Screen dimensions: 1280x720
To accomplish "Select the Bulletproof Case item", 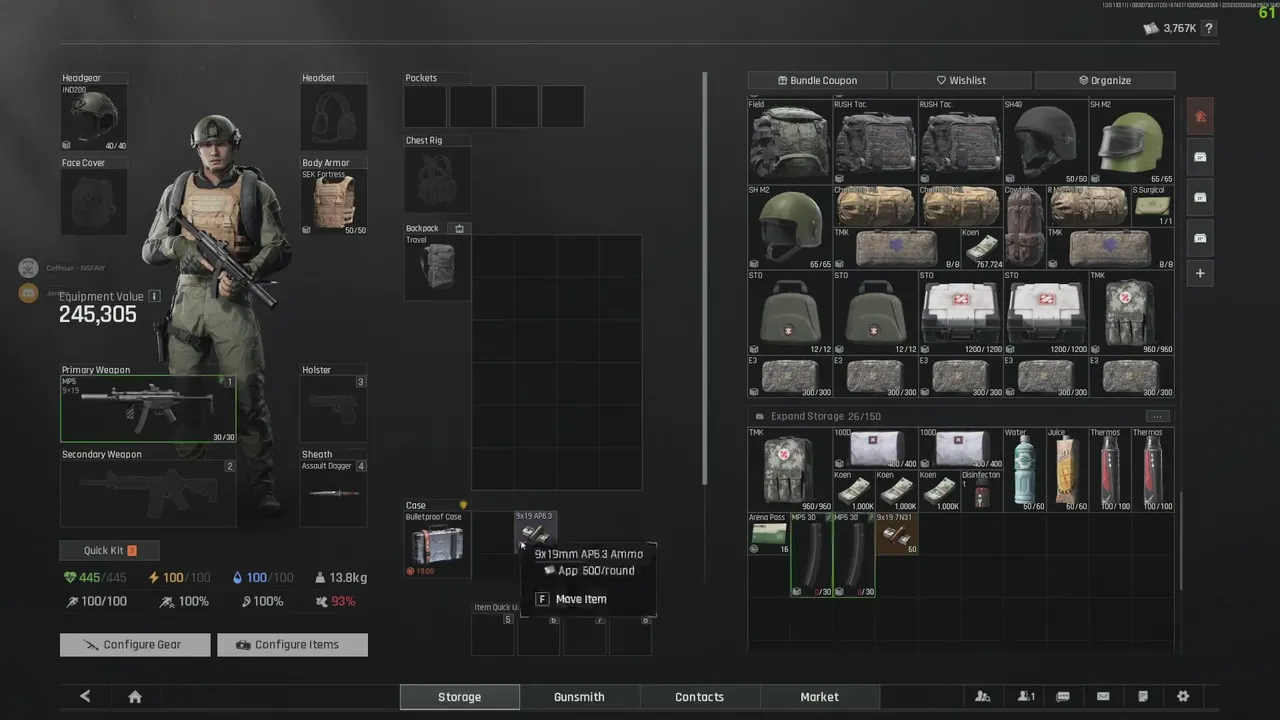I will click(x=437, y=545).
